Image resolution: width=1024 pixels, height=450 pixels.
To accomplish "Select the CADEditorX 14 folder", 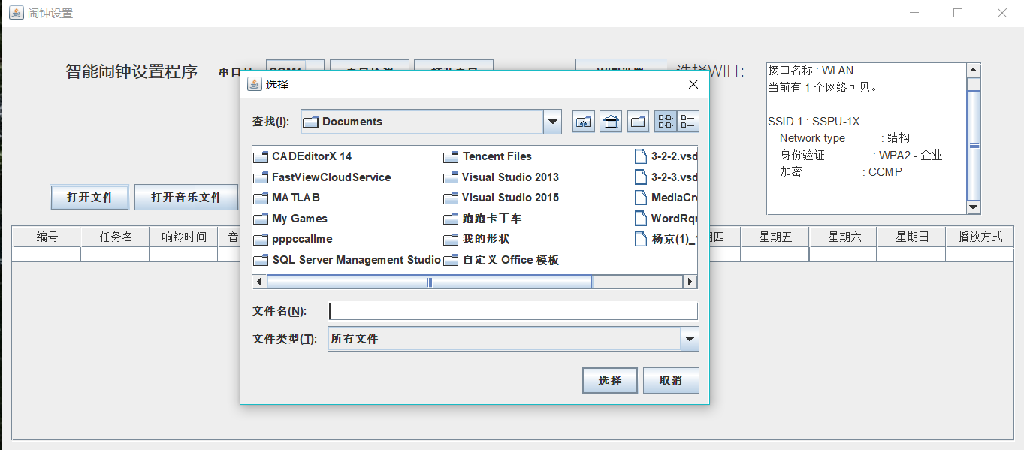I will (x=303, y=156).
